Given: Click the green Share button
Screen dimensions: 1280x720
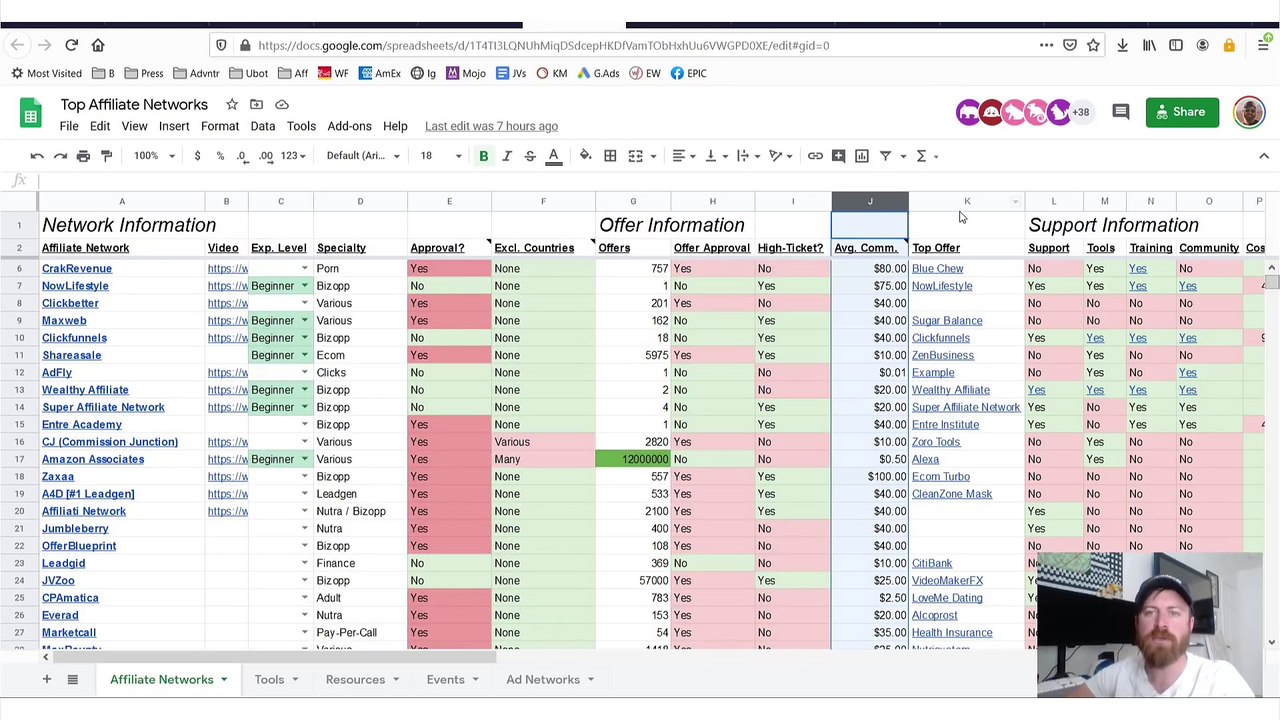Looking at the screenshot, I should tap(1182, 112).
